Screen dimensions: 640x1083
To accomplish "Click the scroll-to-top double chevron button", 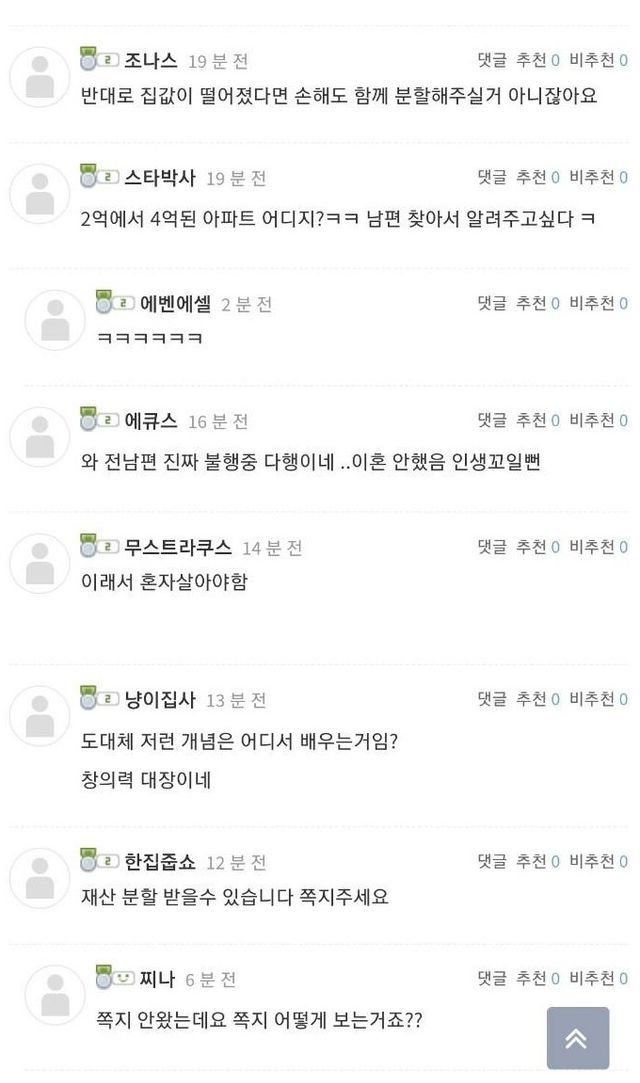I will [578, 1037].
